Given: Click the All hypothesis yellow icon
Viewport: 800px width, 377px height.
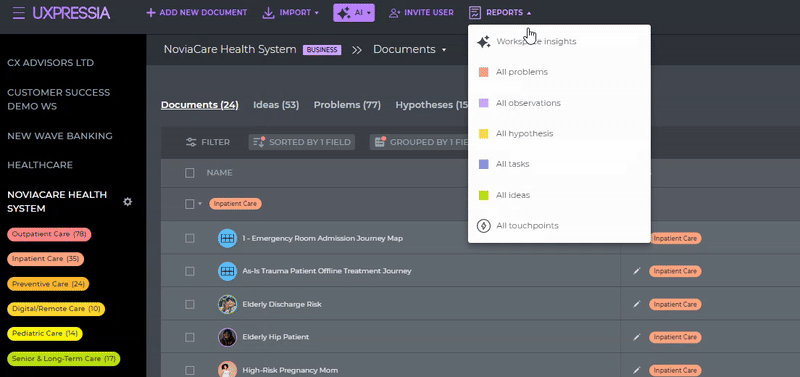Looking at the screenshot, I should 484,134.
